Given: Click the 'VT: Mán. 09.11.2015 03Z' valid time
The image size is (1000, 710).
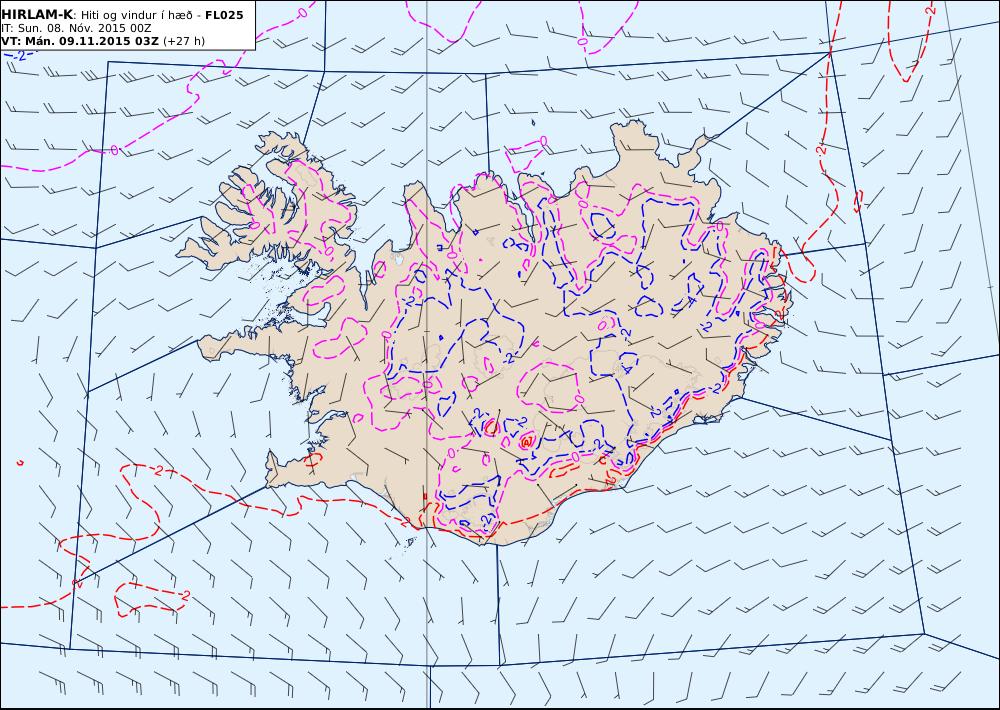Looking at the screenshot, I should point(80,41).
